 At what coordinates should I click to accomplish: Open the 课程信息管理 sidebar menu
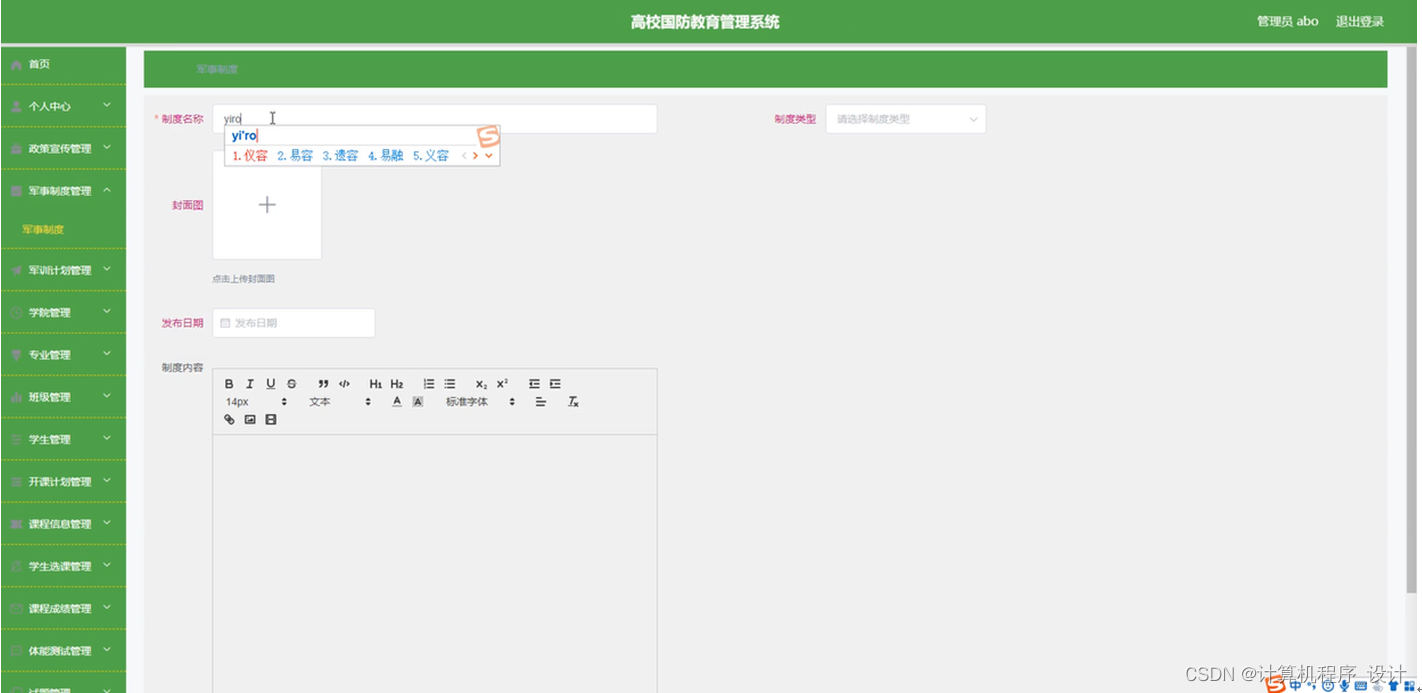[x=64, y=524]
